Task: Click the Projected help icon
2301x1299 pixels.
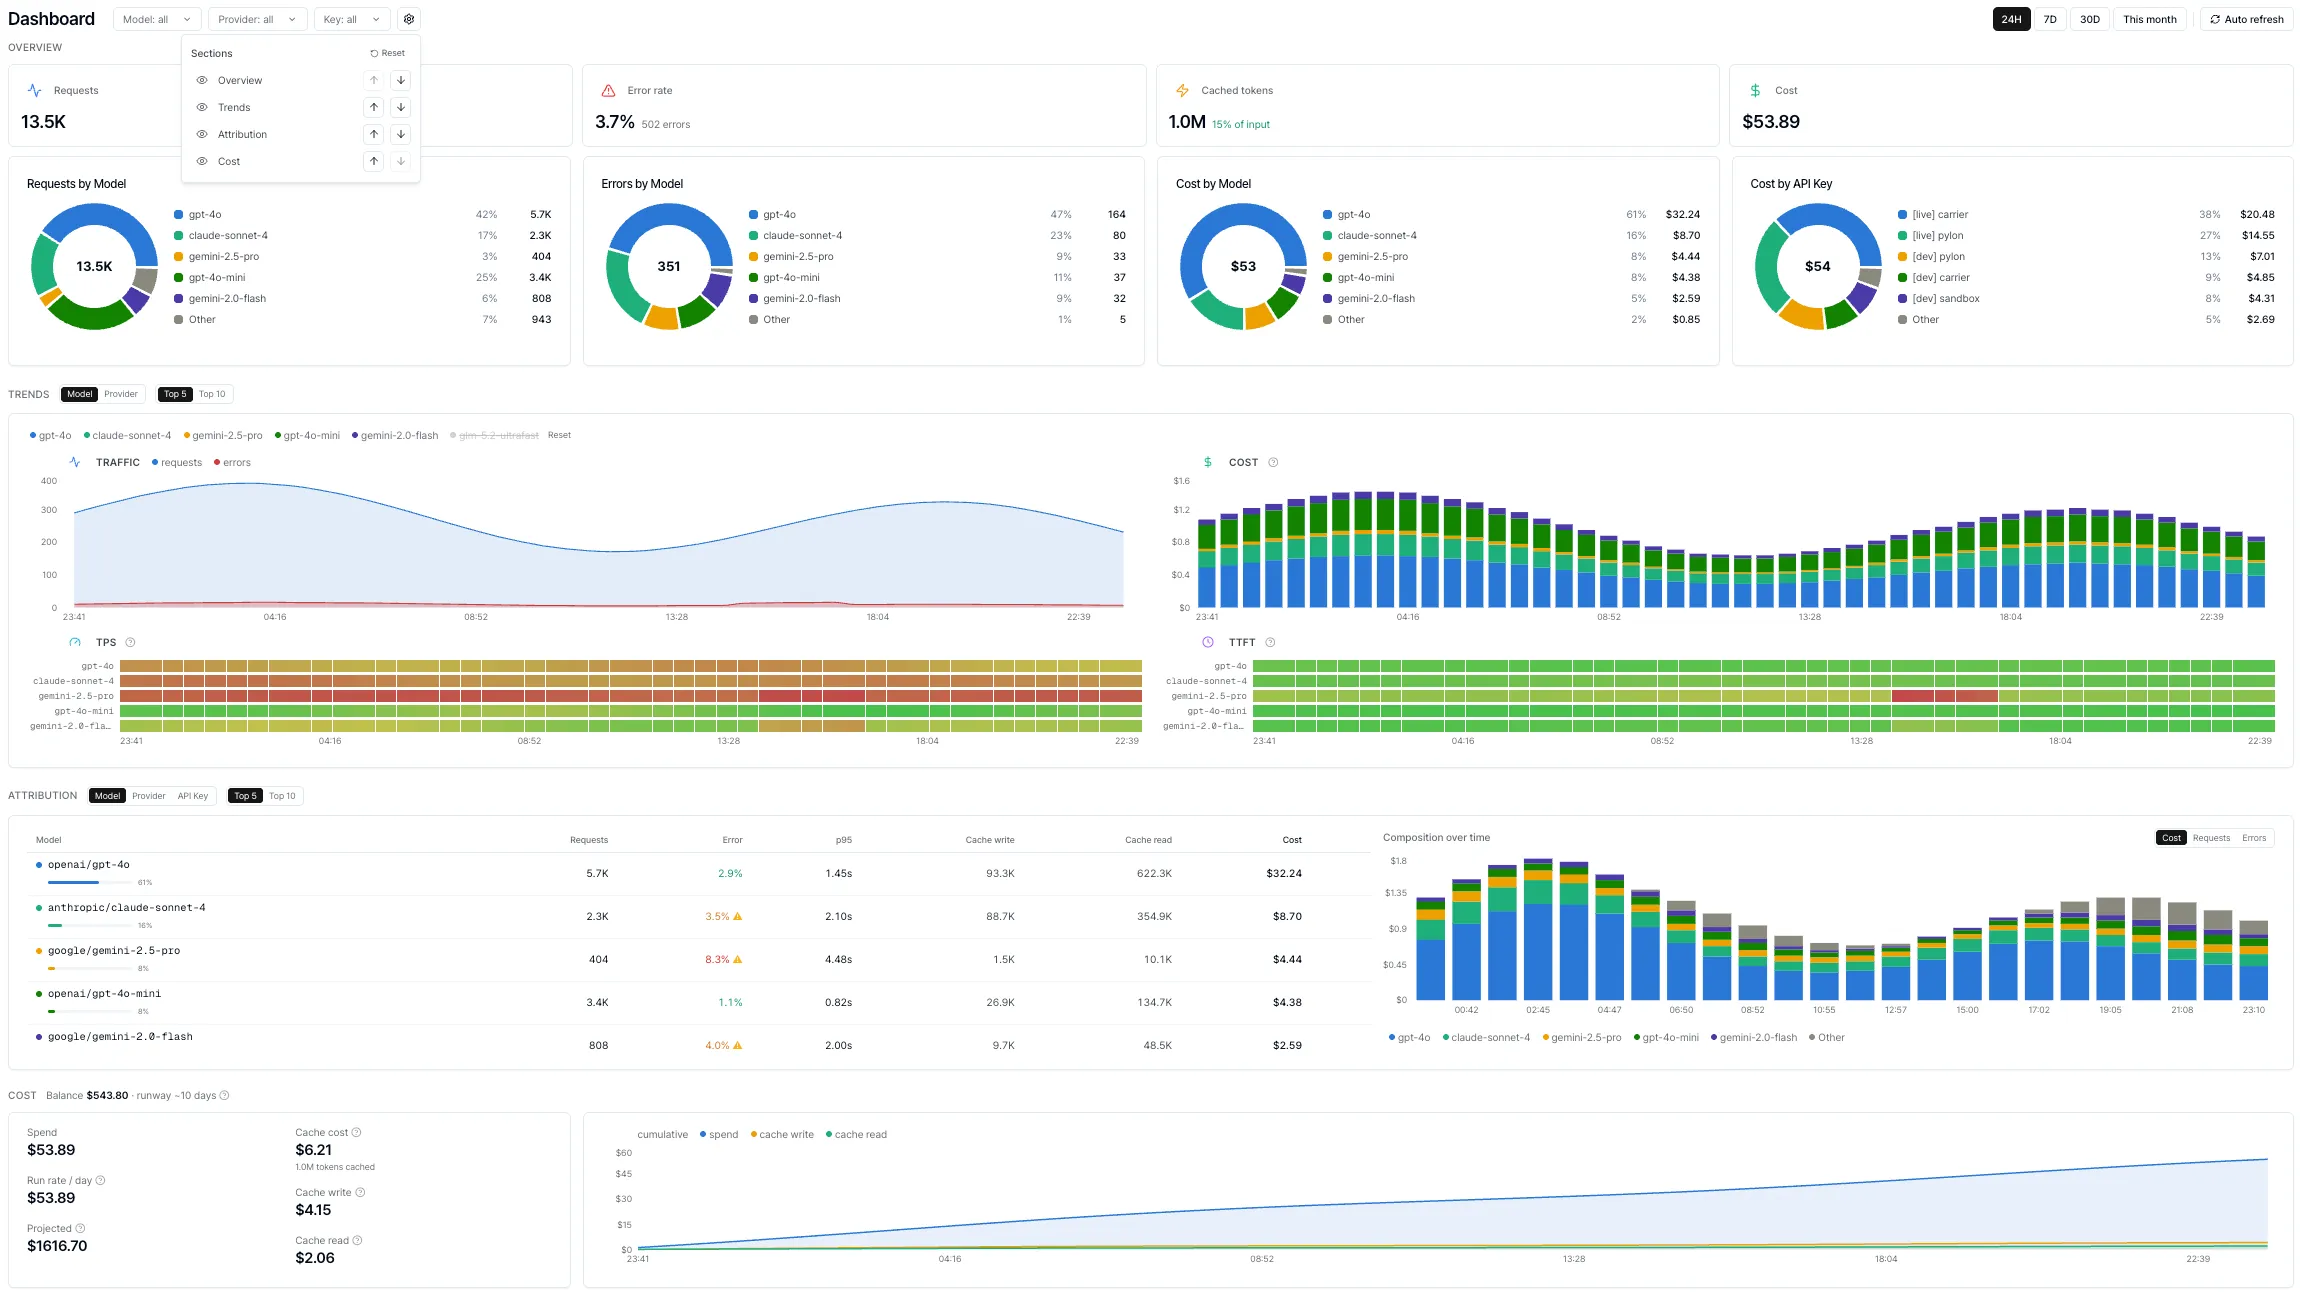Action: tap(80, 1228)
